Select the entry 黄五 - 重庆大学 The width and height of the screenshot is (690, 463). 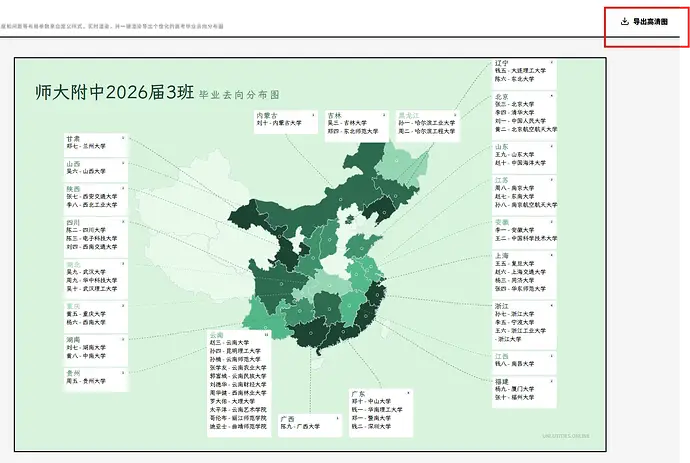click(x=86, y=314)
